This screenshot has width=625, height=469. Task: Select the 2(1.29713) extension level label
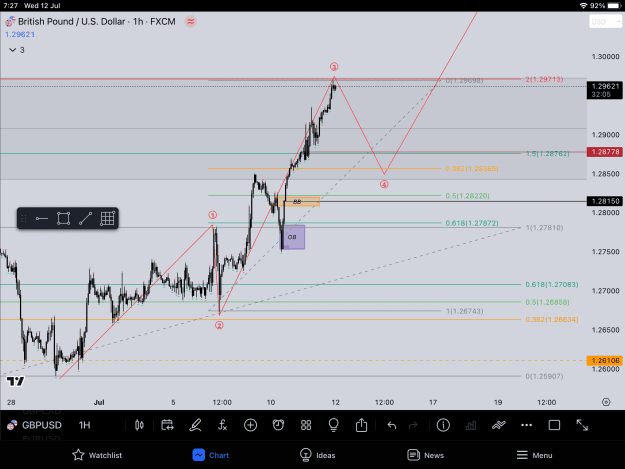coord(544,79)
